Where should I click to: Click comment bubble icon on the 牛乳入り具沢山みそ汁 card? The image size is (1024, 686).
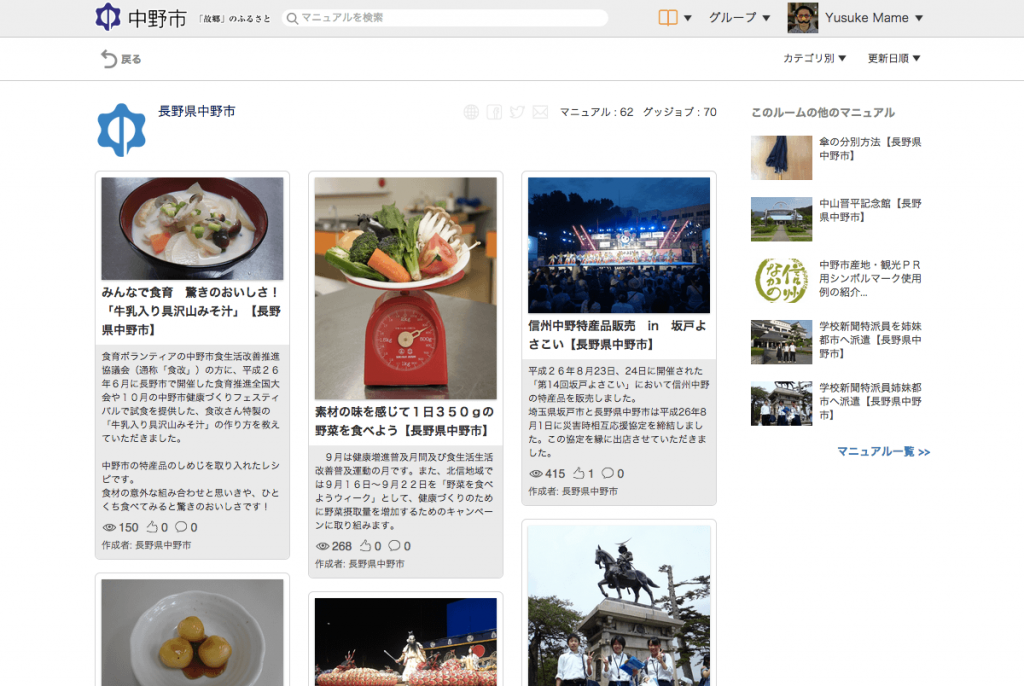(181, 527)
